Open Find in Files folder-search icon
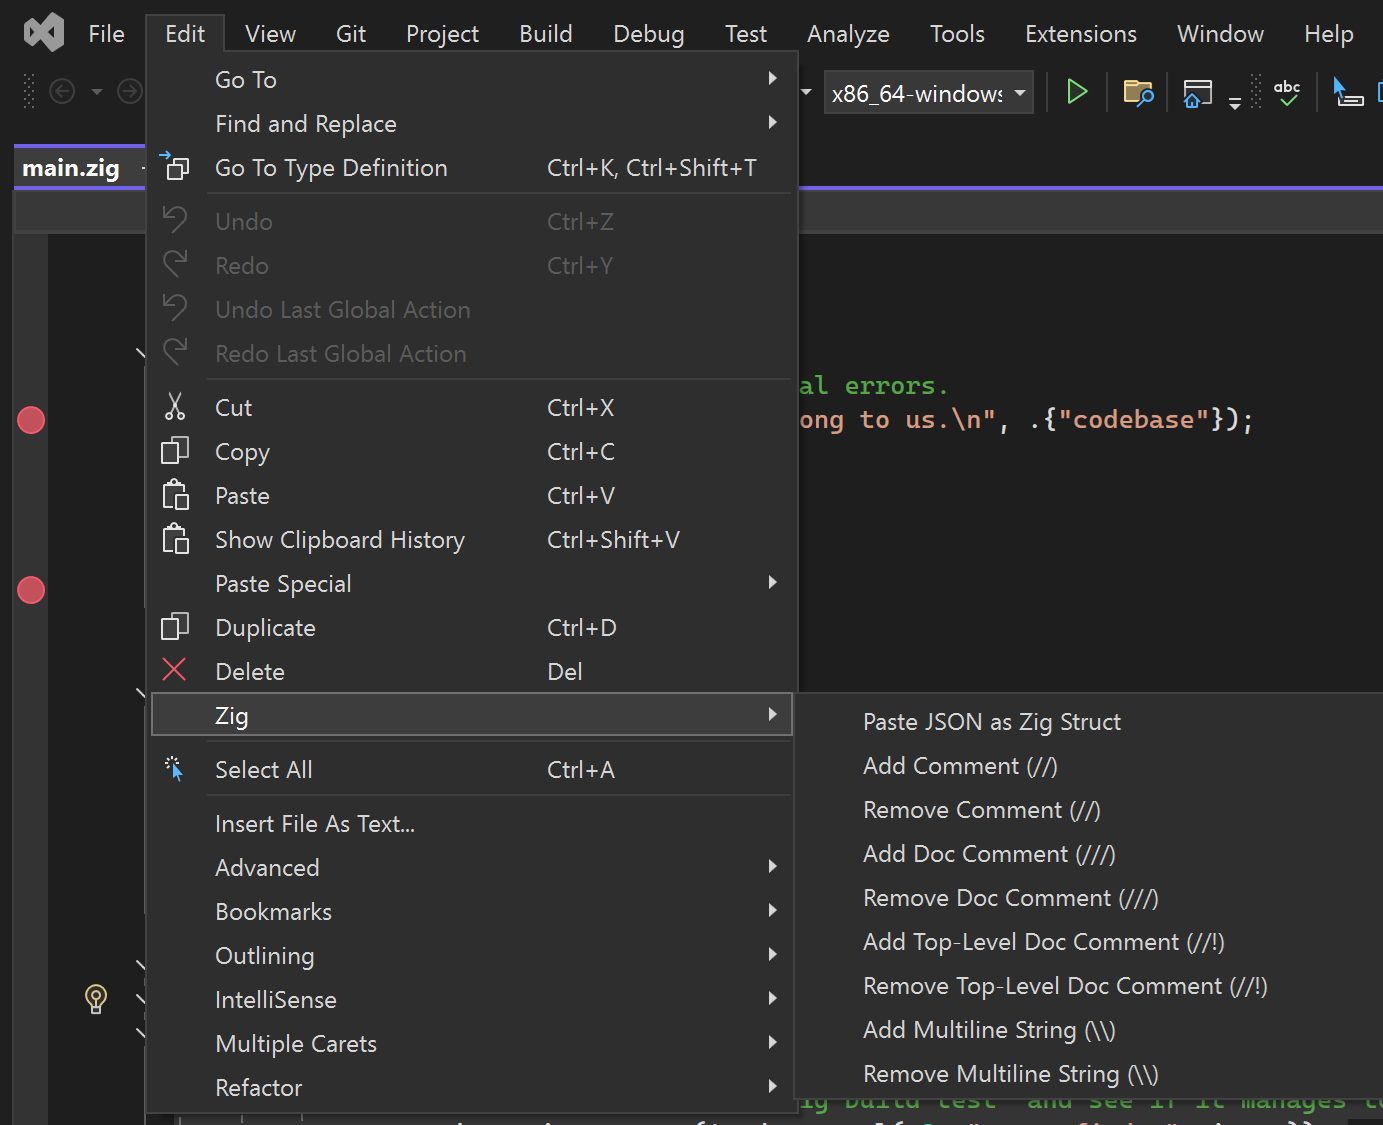 pos(1138,93)
